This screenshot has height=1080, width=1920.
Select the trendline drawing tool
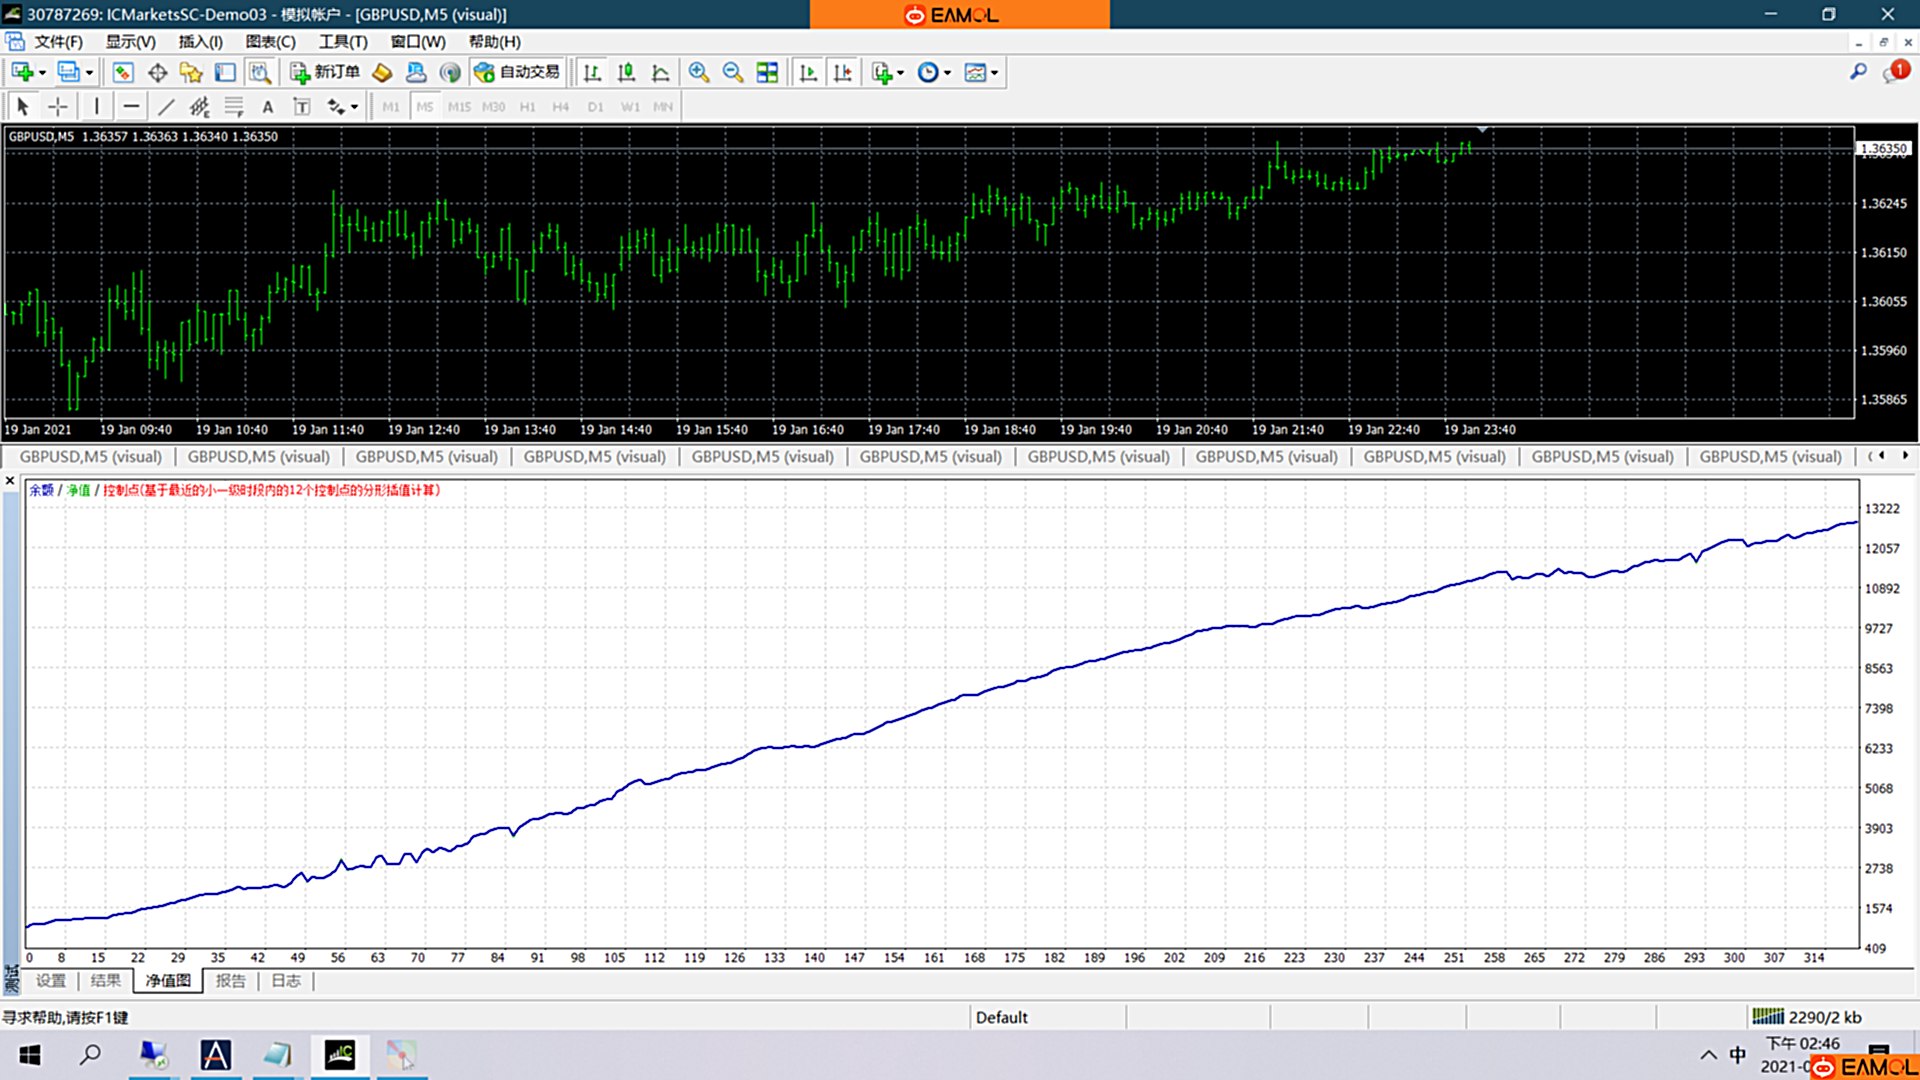click(166, 106)
